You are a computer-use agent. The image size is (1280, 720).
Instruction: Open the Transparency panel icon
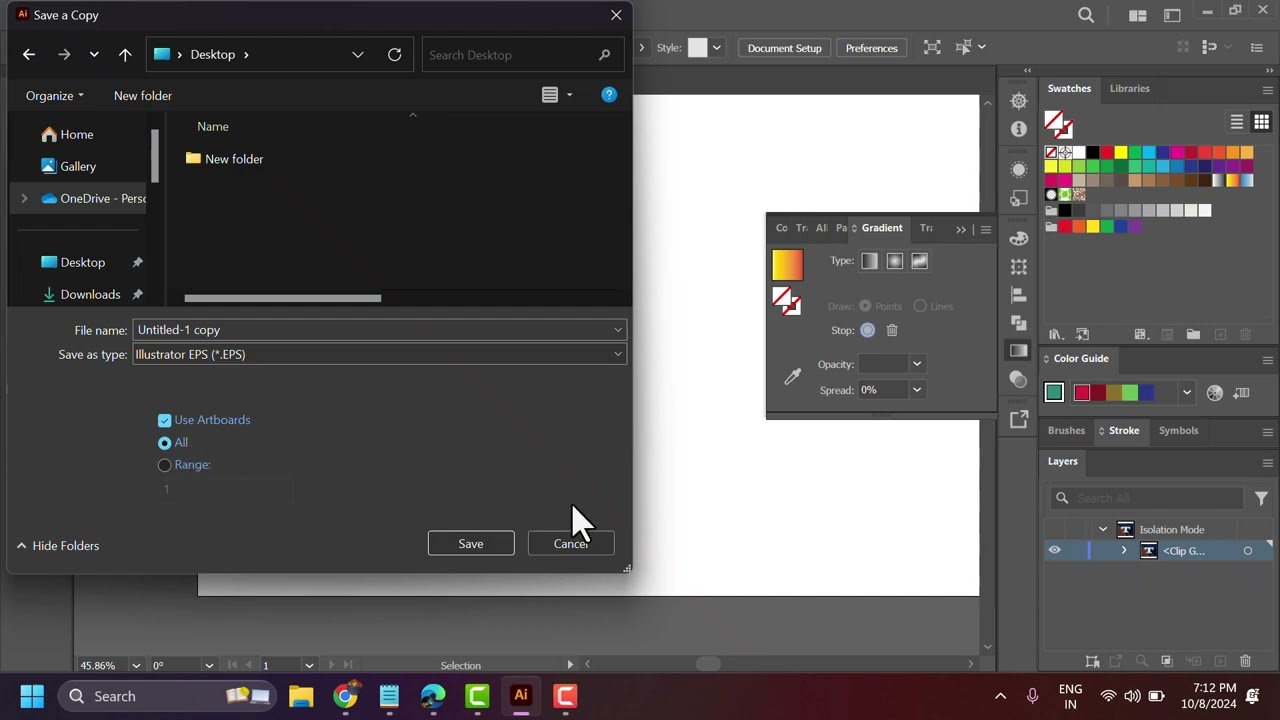coord(1019,379)
